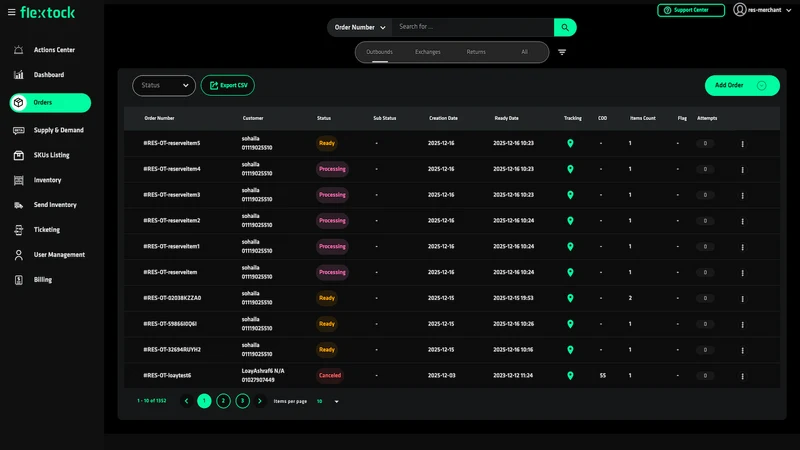The image size is (800, 450).
Task: Expand the Status filter dropdown
Action: pos(164,86)
